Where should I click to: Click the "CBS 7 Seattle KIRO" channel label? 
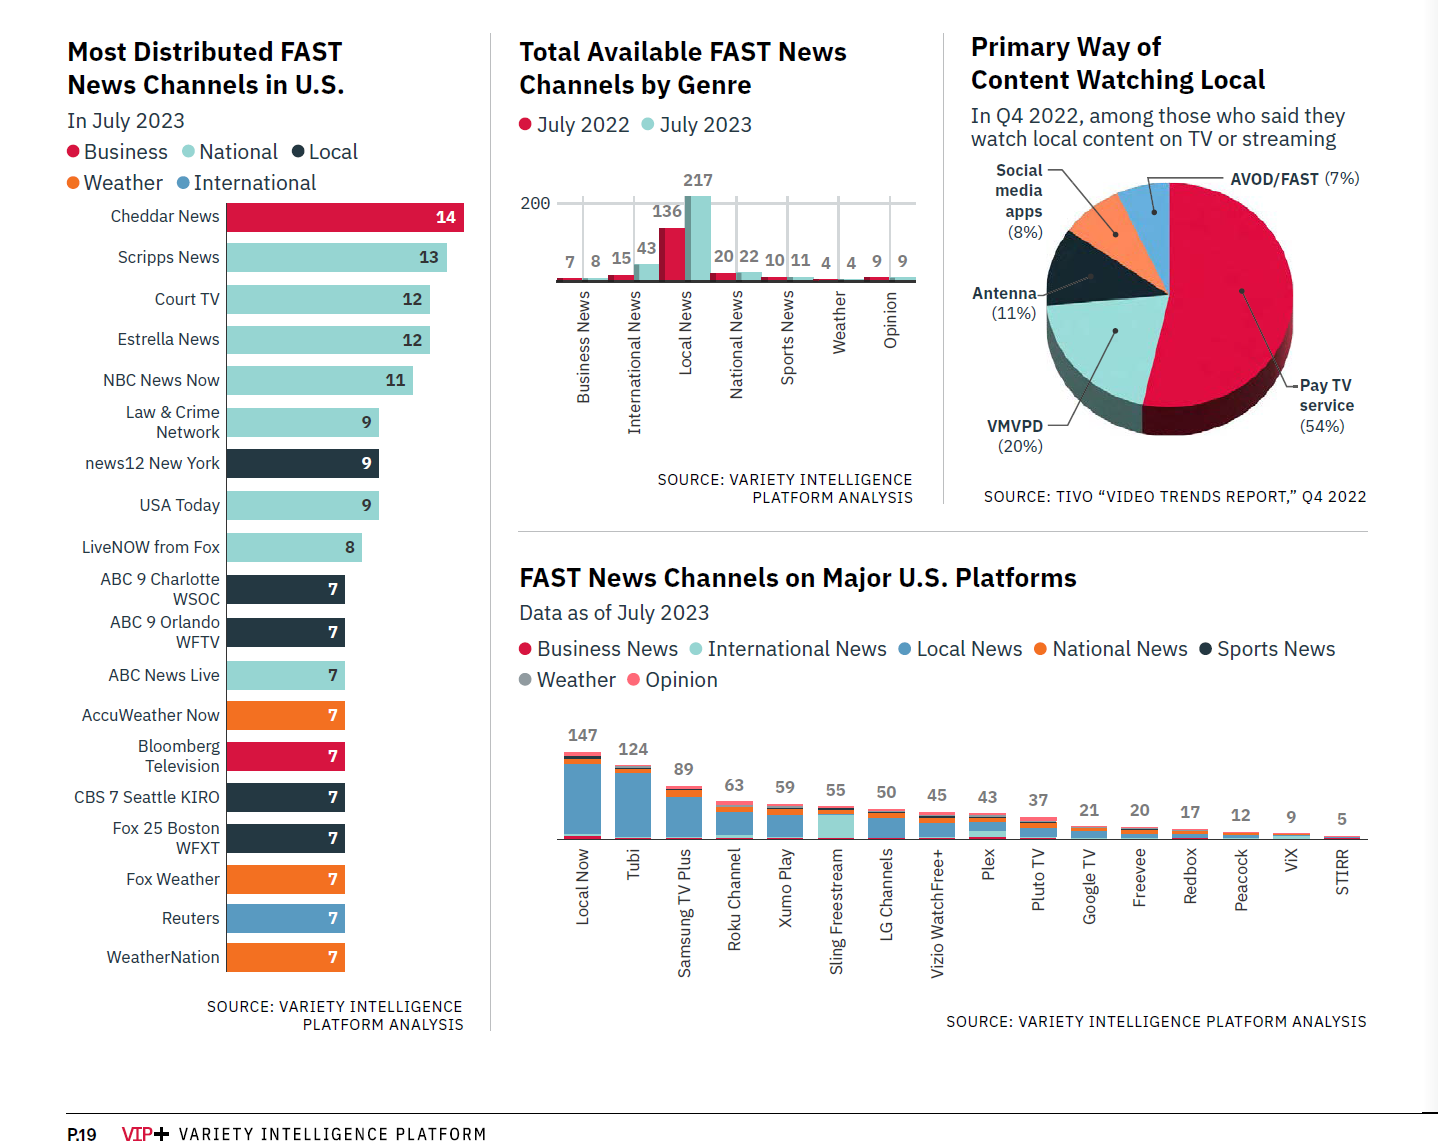click(x=147, y=797)
